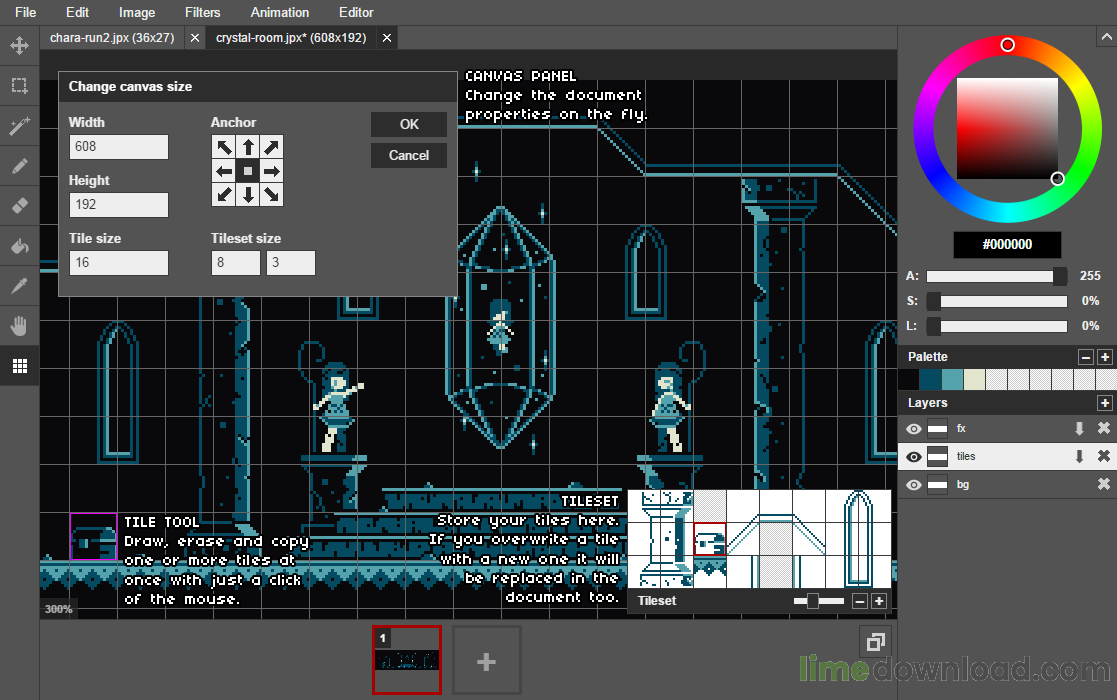Open the Animation menu

click(280, 13)
